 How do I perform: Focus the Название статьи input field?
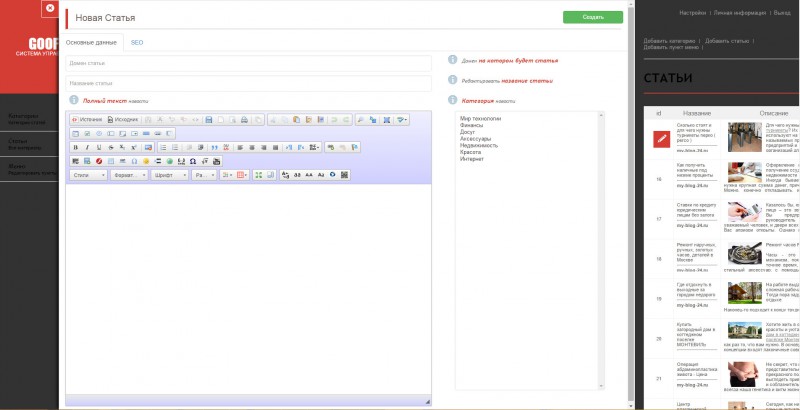coord(248,83)
